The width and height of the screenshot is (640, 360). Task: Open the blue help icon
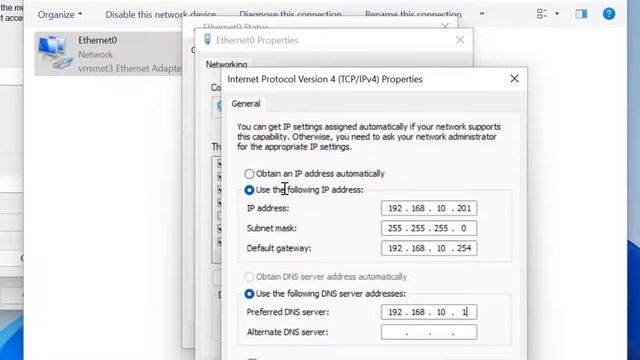coord(609,14)
